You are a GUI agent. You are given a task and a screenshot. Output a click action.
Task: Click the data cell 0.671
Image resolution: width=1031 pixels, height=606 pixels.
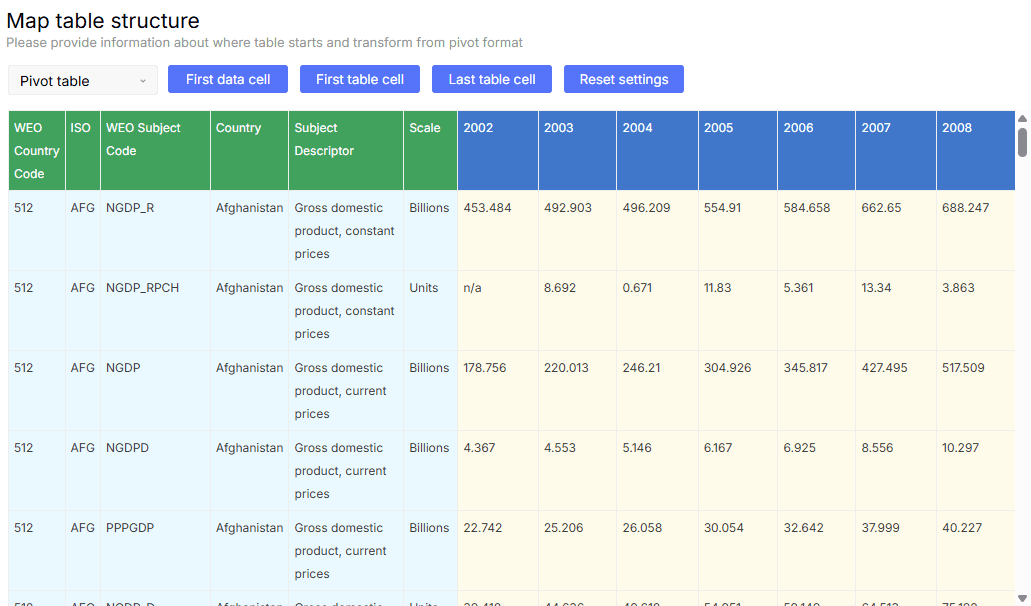pos(658,311)
